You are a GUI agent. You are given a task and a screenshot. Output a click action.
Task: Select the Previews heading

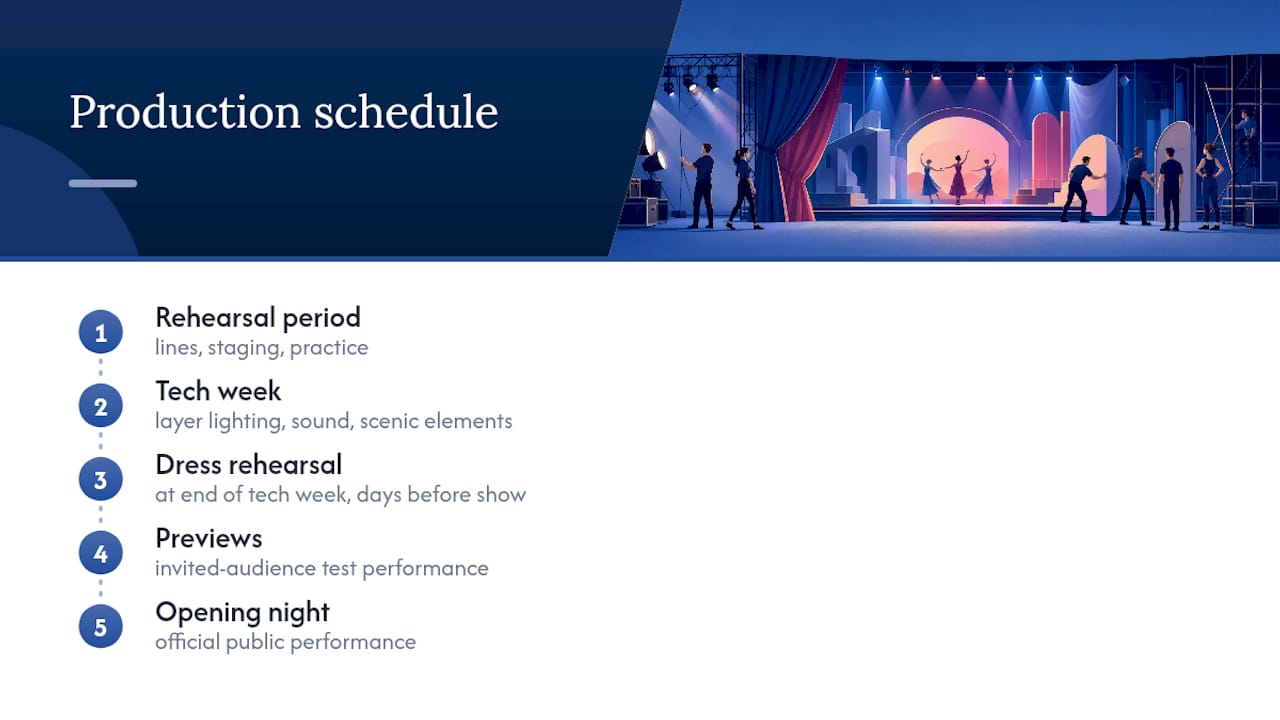tap(208, 538)
